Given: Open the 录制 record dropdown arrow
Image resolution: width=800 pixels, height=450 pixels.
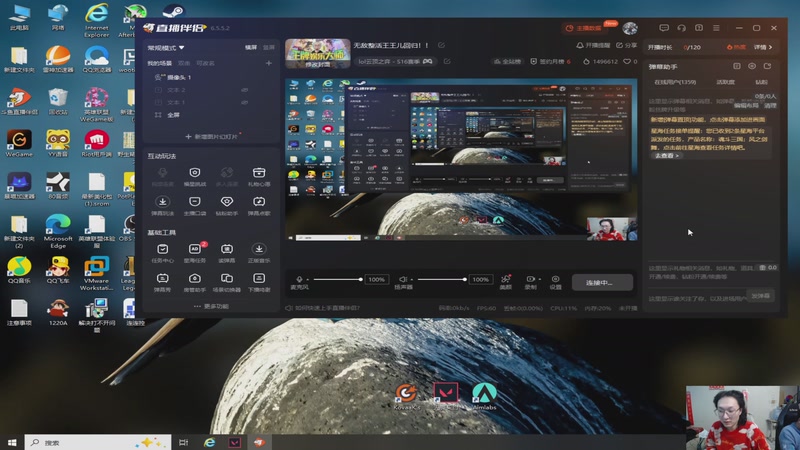Looking at the screenshot, I should (539, 279).
